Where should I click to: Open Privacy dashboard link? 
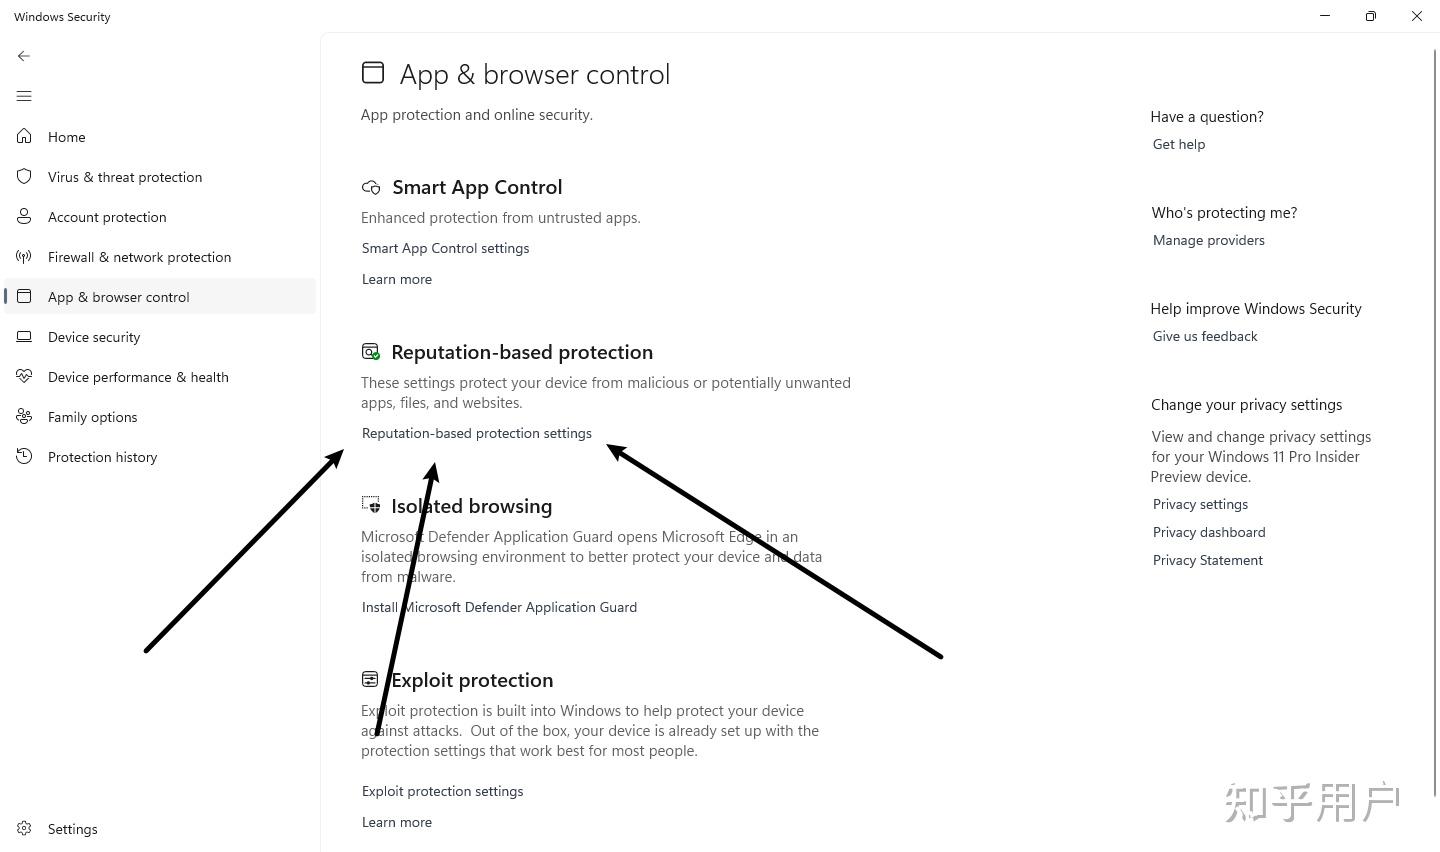coord(1208,532)
